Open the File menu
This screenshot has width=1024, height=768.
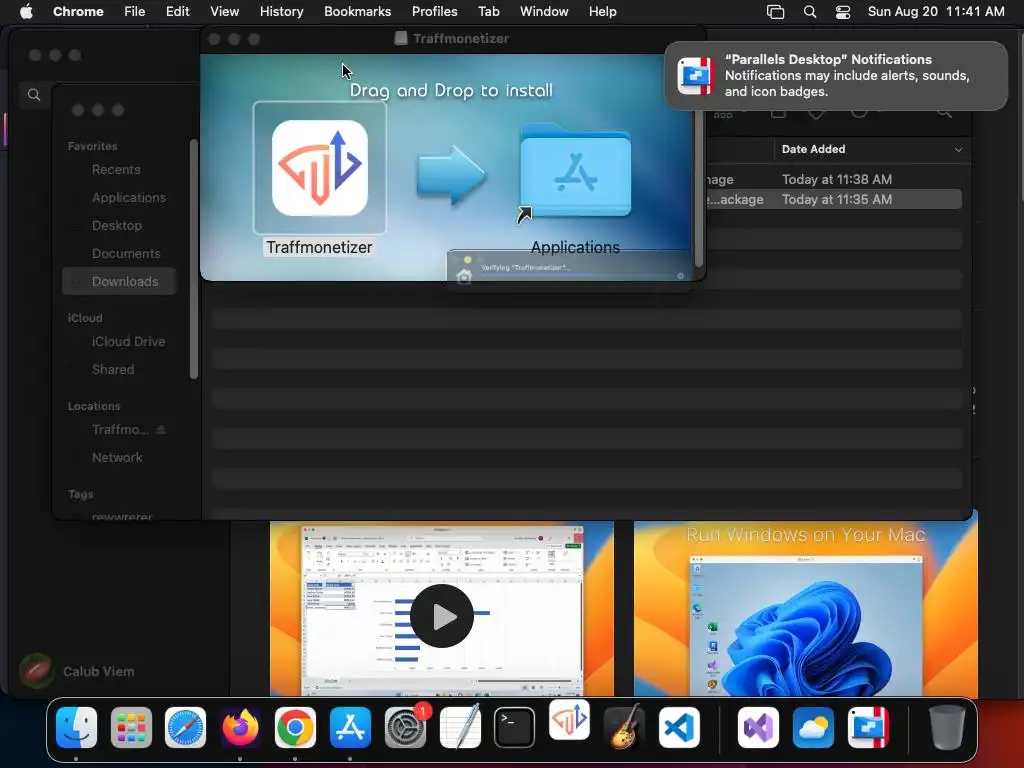pos(135,12)
